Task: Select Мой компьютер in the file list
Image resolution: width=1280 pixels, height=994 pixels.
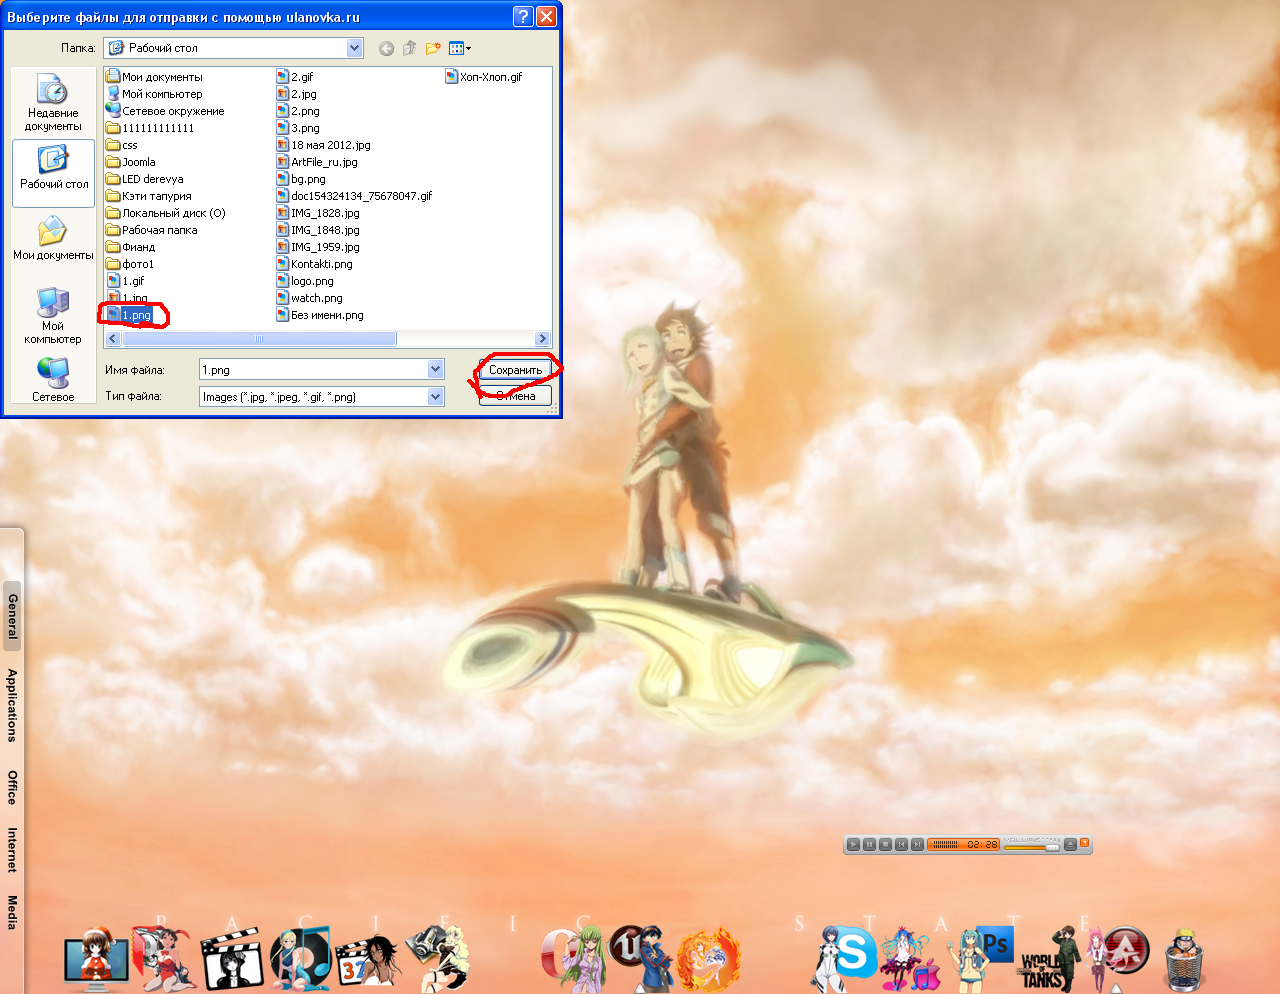Action: 154,94
